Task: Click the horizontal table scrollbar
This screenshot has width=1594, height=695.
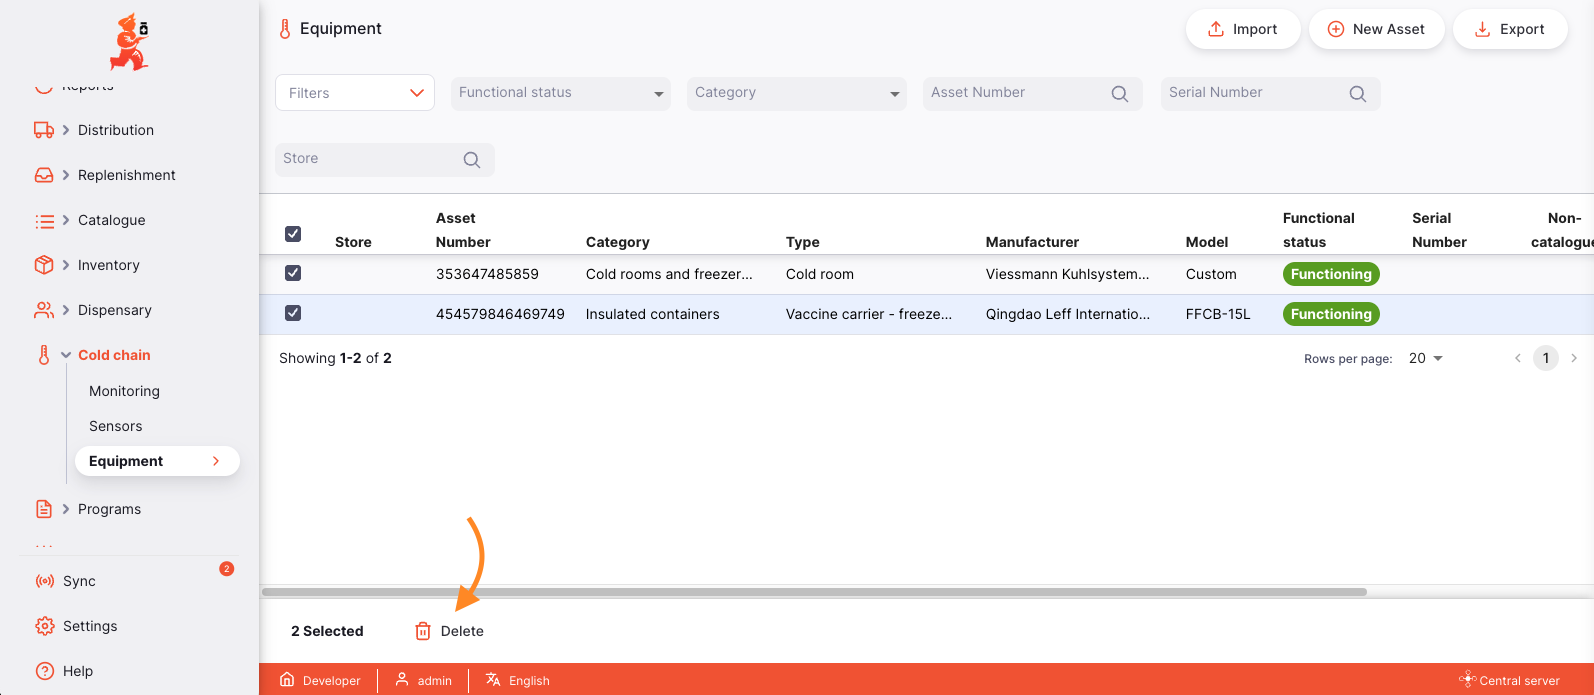Action: 814,592
